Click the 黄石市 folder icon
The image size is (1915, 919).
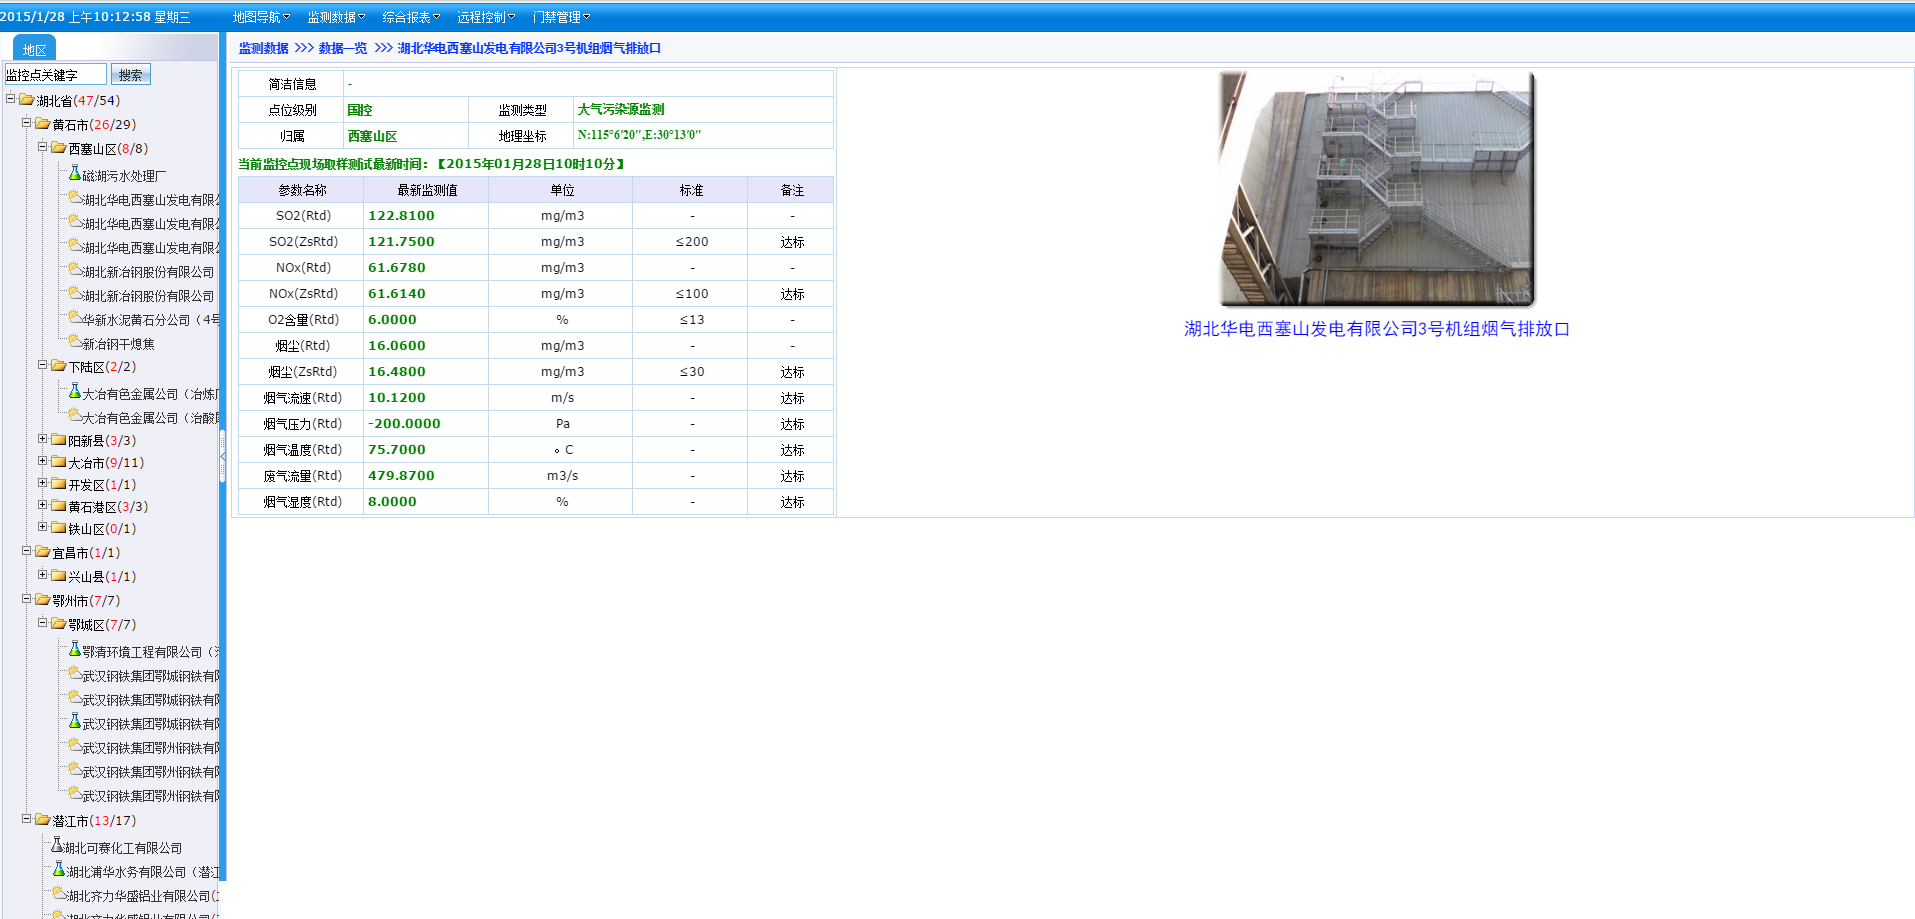coord(43,124)
